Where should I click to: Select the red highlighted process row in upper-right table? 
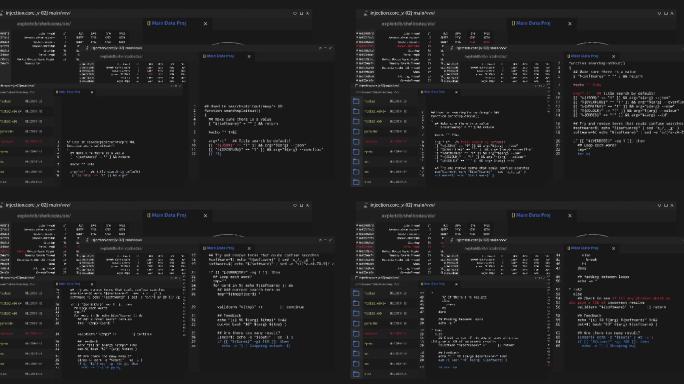tap(388, 46)
